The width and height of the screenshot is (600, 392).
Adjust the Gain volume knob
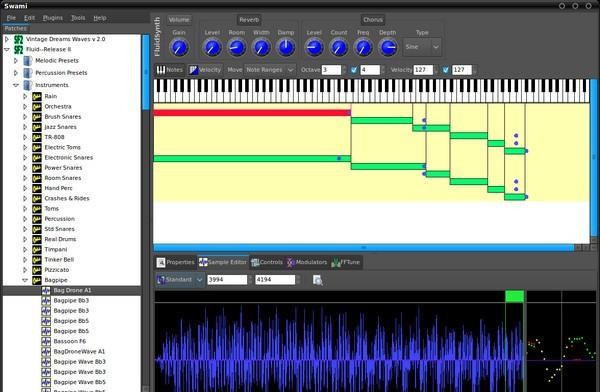click(x=179, y=47)
